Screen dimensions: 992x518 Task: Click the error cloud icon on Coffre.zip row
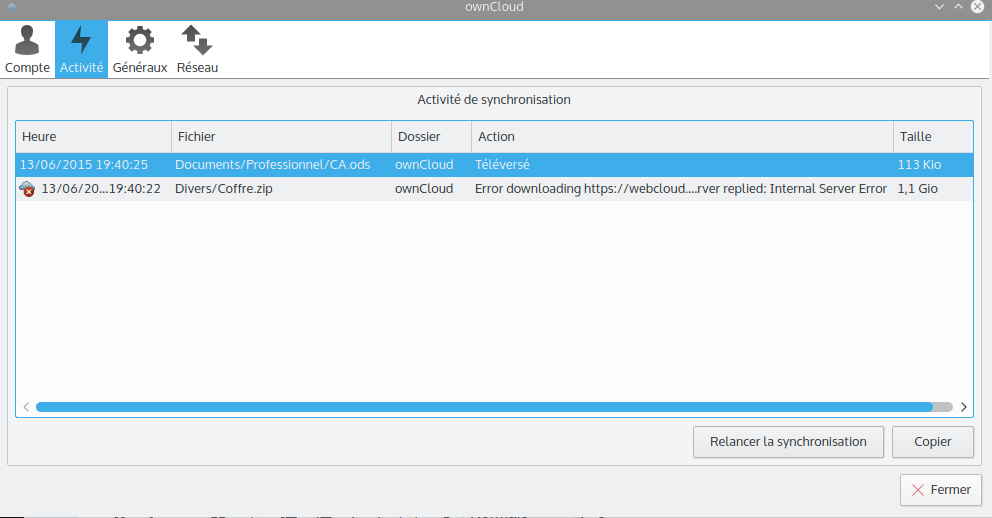point(28,189)
